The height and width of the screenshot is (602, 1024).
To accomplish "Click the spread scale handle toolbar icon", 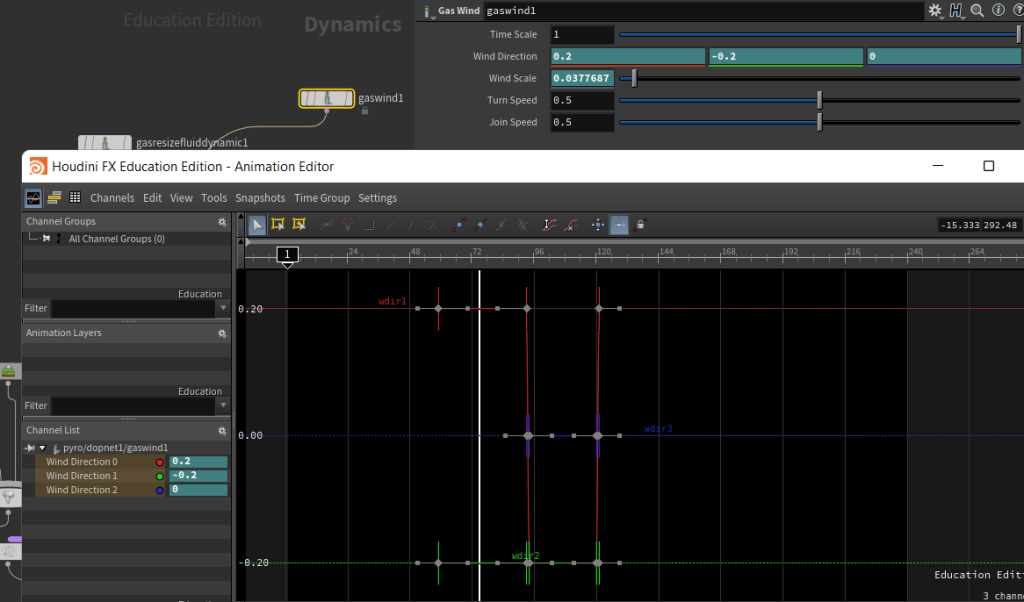I will (x=598, y=225).
